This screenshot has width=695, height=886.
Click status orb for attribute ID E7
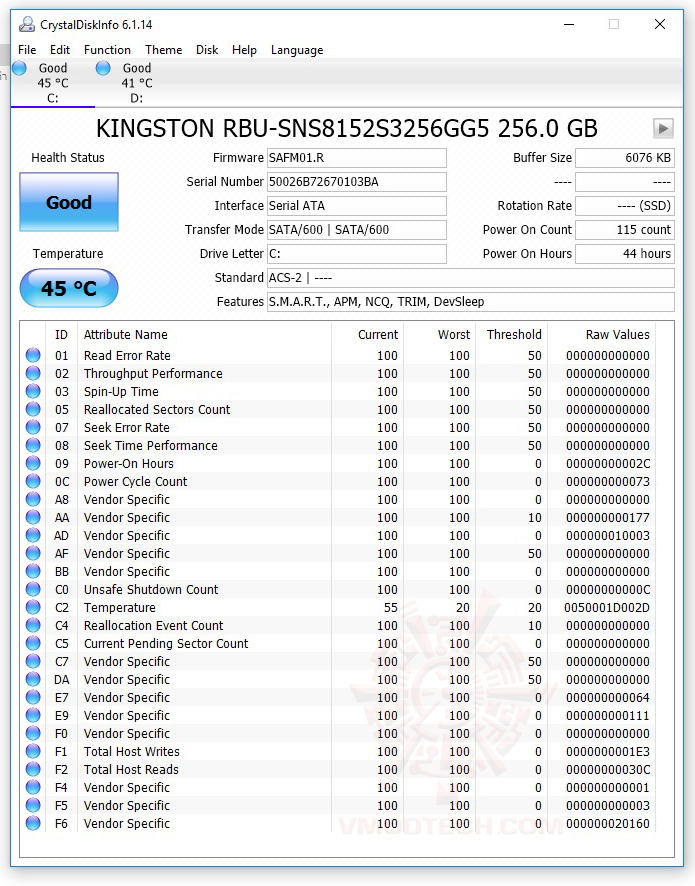click(x=33, y=697)
